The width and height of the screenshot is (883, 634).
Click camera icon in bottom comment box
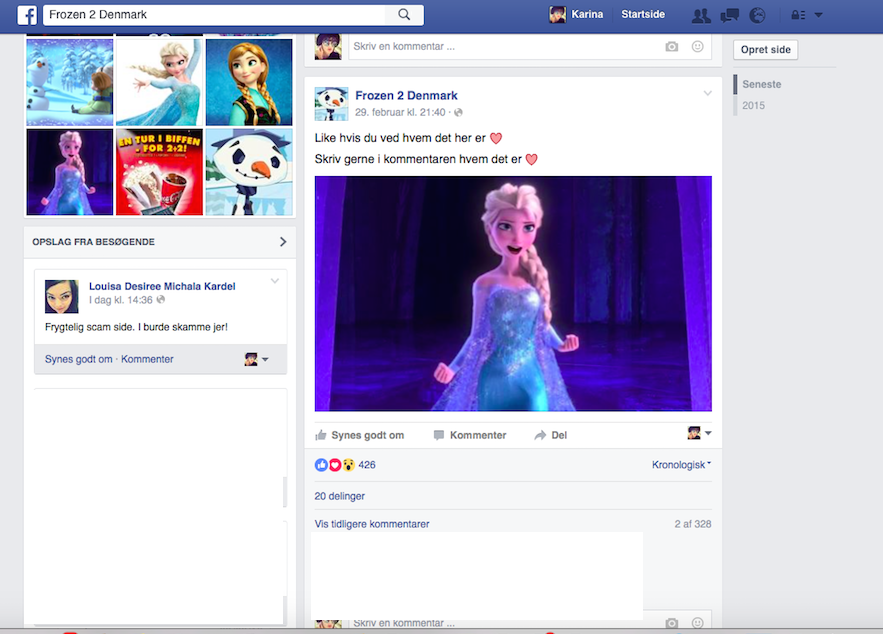671,623
